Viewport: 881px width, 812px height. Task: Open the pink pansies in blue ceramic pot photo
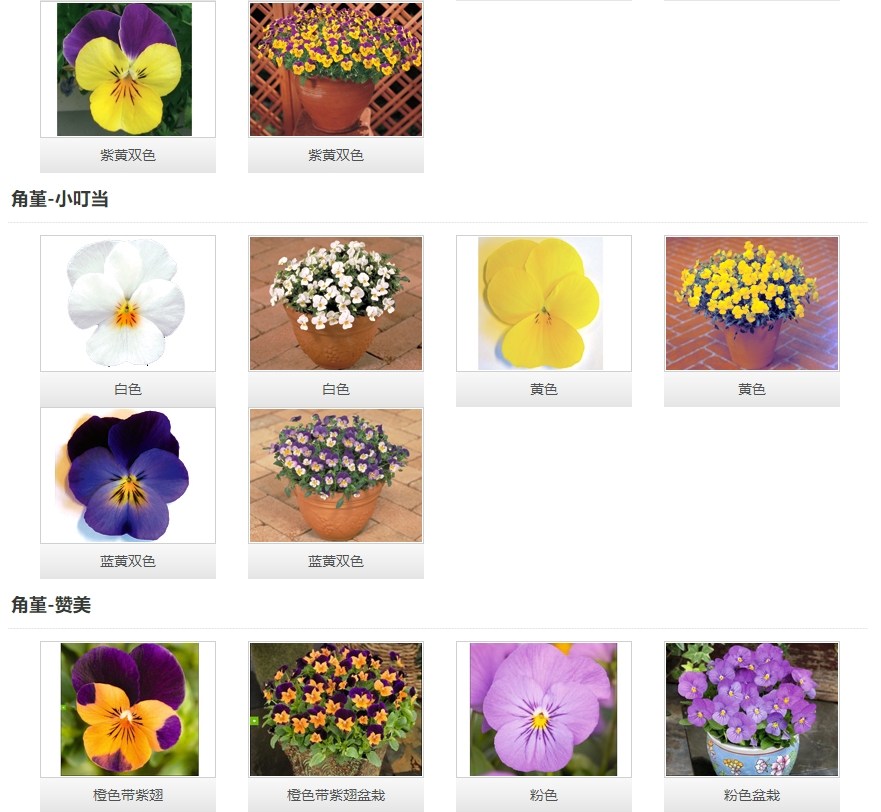(751, 709)
